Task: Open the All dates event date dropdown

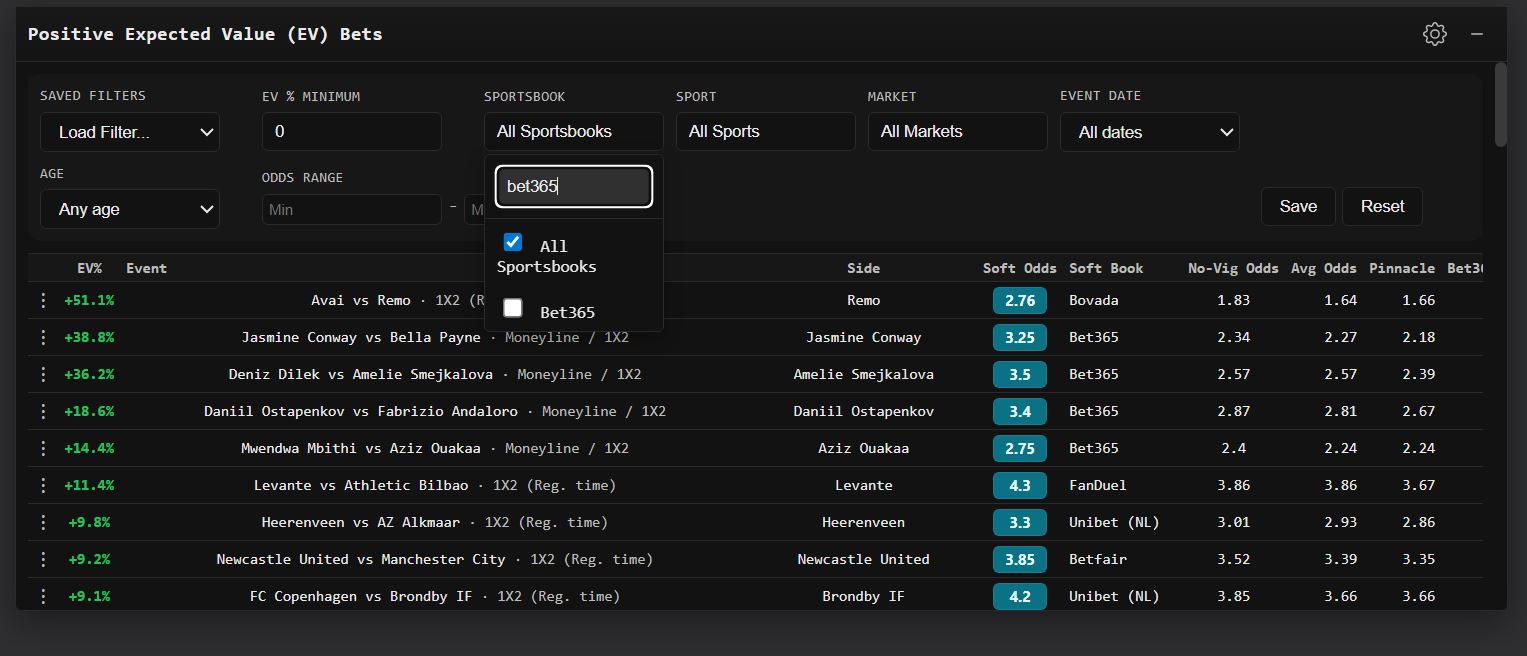Action: click(x=1149, y=131)
